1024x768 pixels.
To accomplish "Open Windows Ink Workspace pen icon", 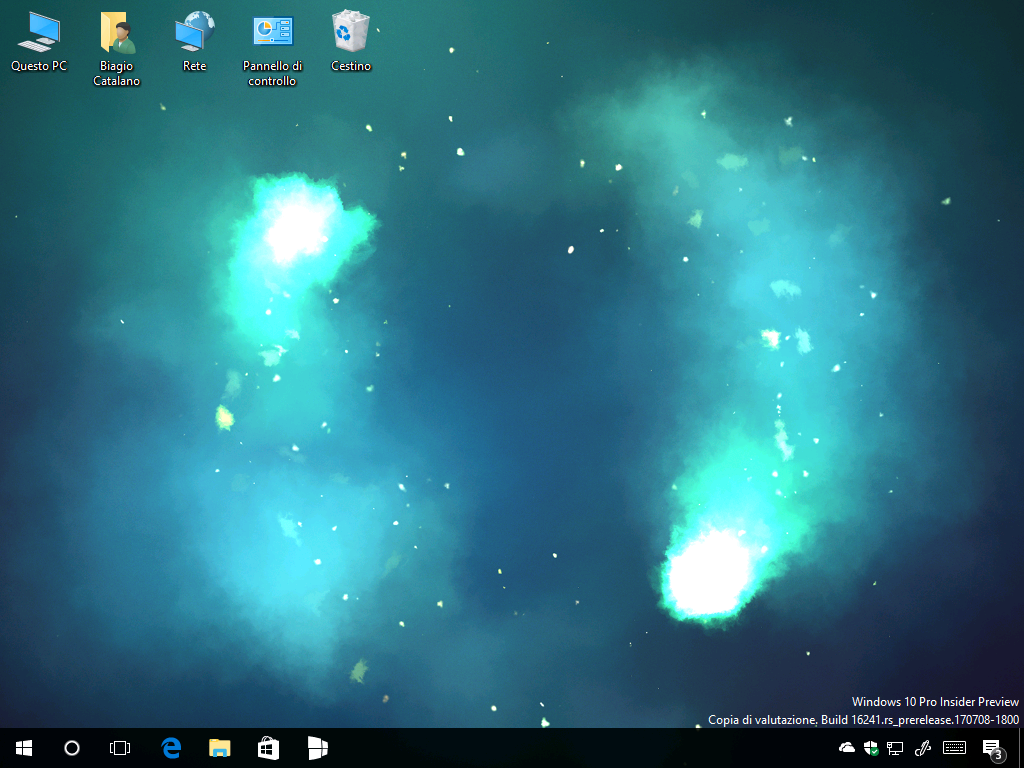I will point(923,748).
